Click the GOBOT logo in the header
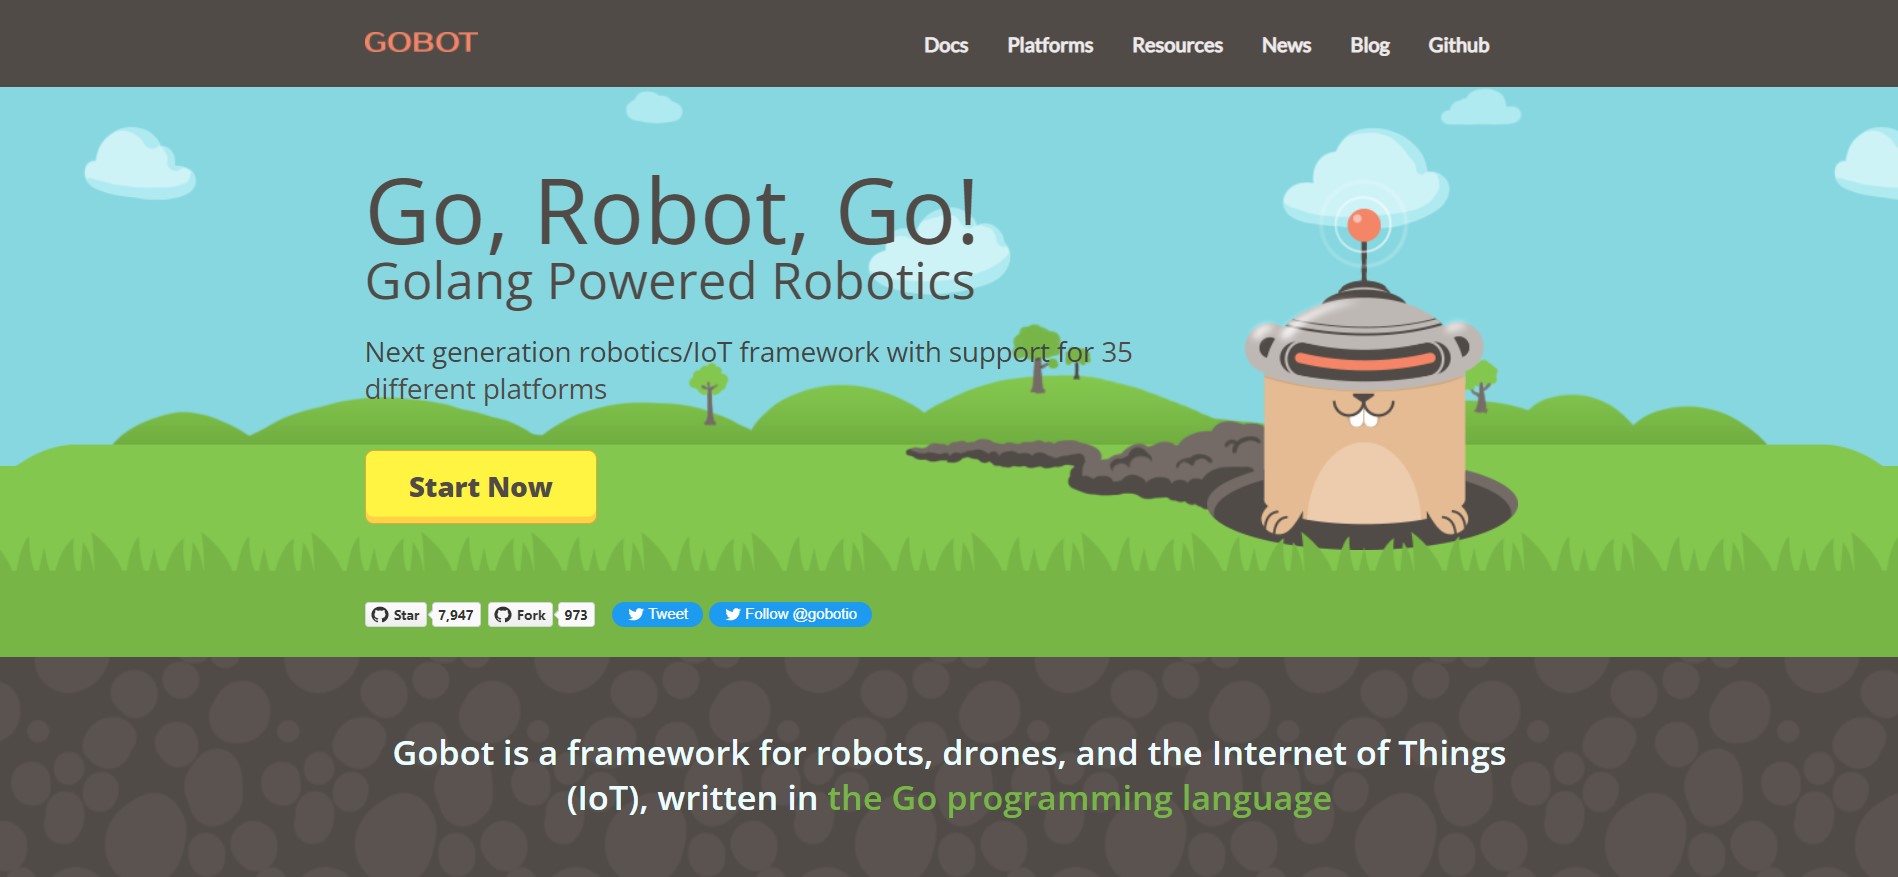 (421, 43)
